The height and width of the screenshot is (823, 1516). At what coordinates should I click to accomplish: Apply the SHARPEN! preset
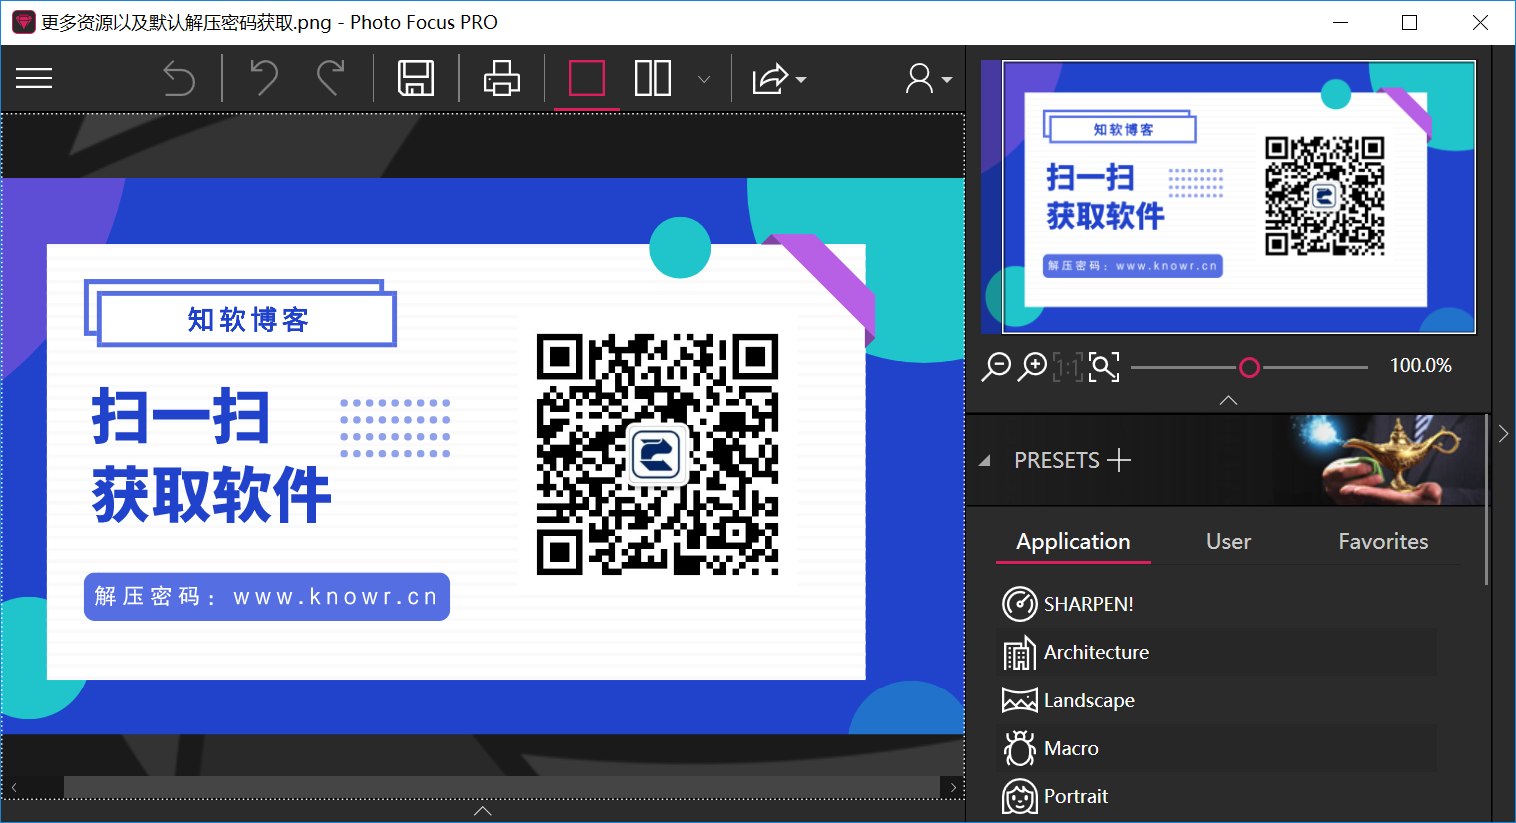tap(1218, 604)
